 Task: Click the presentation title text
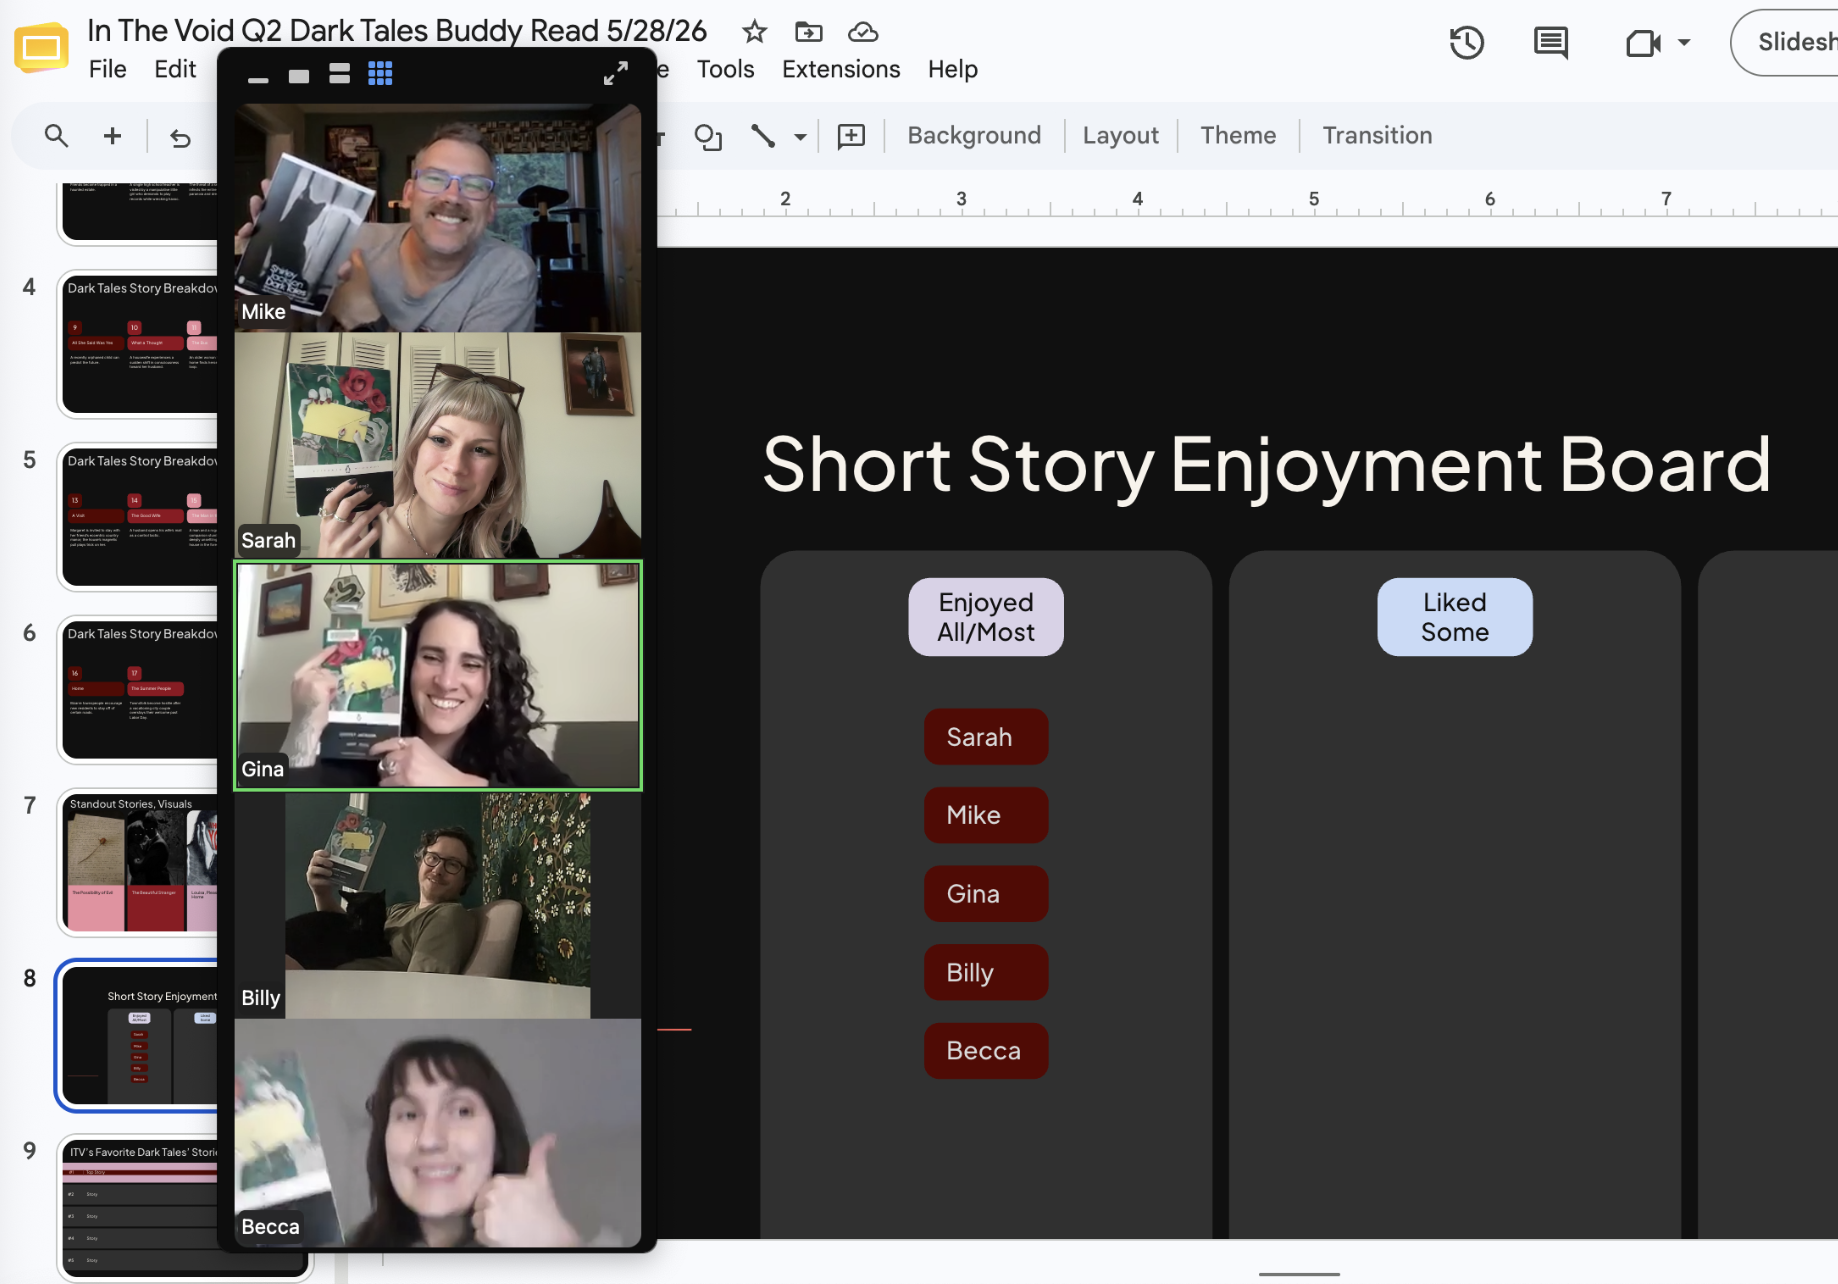(x=397, y=31)
